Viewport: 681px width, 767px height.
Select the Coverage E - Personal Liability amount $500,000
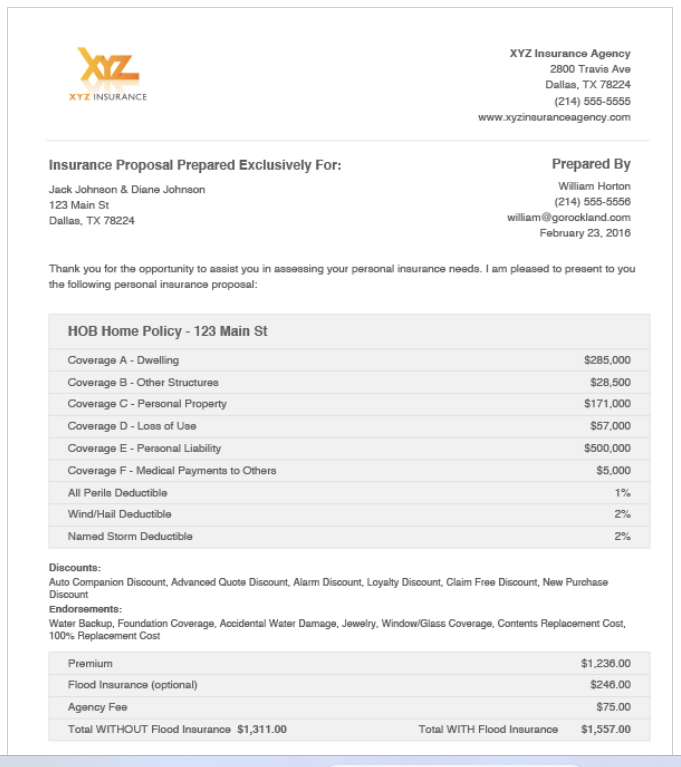click(607, 448)
